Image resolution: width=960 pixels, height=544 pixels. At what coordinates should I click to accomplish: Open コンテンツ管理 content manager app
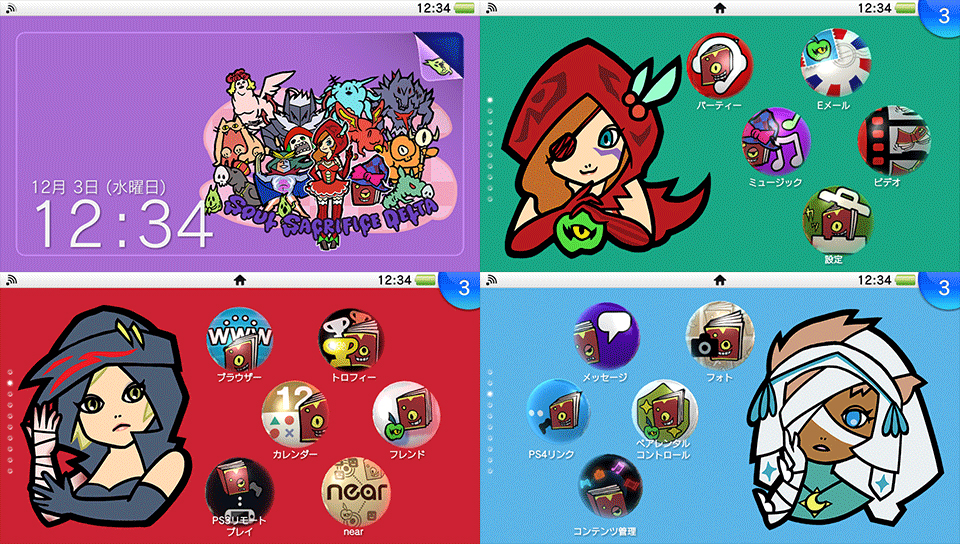pyautogui.click(x=610, y=488)
